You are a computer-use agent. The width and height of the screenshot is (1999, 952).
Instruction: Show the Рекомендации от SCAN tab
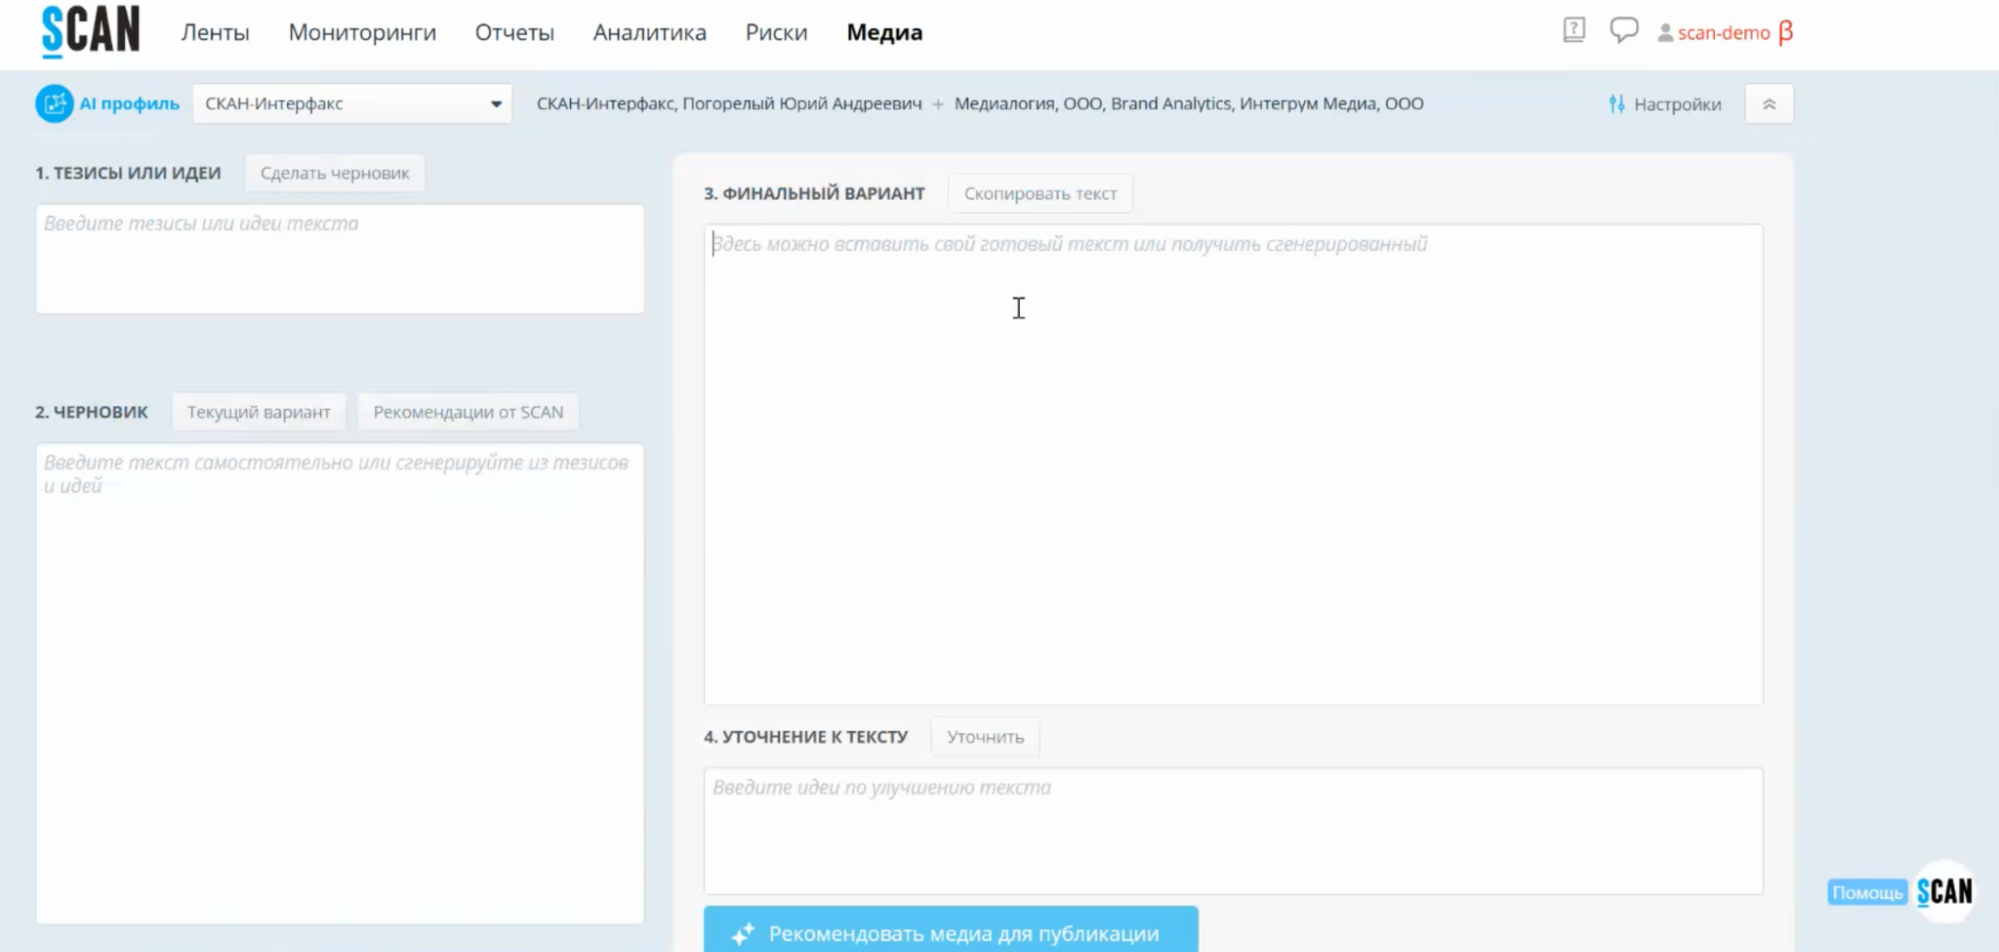click(x=468, y=412)
